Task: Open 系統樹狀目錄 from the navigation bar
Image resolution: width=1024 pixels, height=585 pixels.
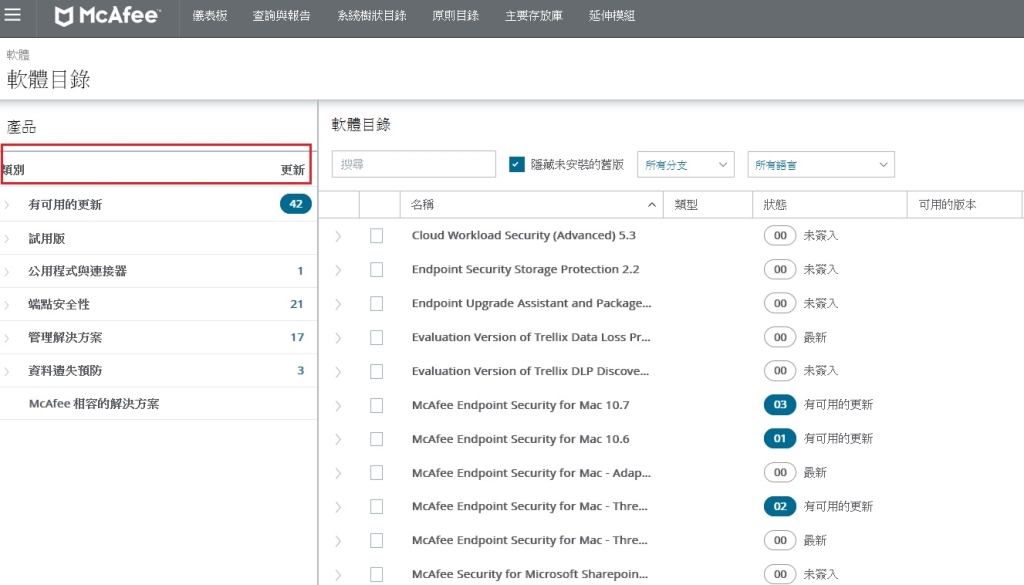Action: point(372,16)
